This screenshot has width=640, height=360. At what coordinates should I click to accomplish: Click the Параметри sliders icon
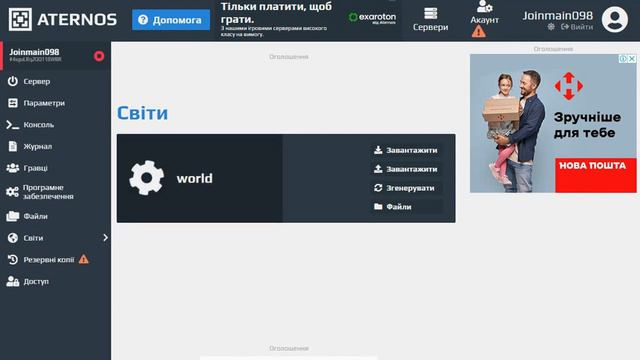coord(13,103)
